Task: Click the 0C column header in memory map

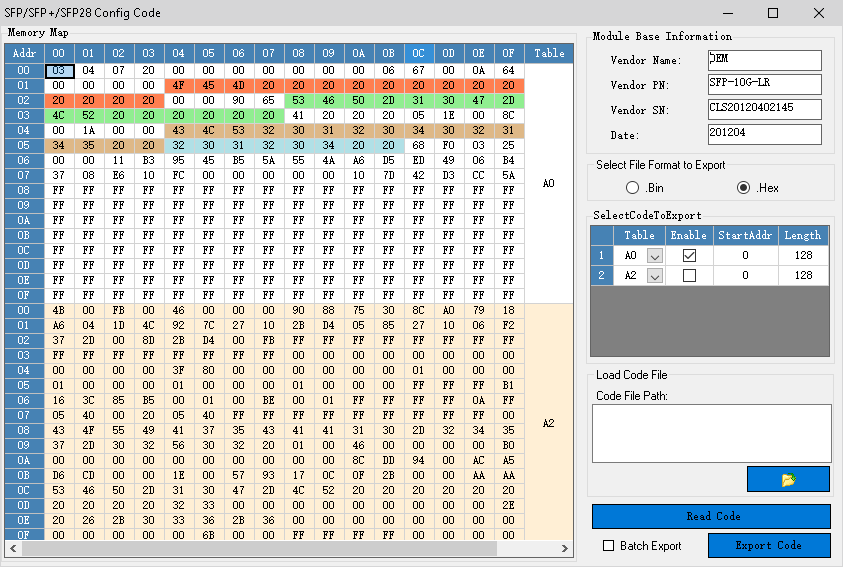Action: 418,53
